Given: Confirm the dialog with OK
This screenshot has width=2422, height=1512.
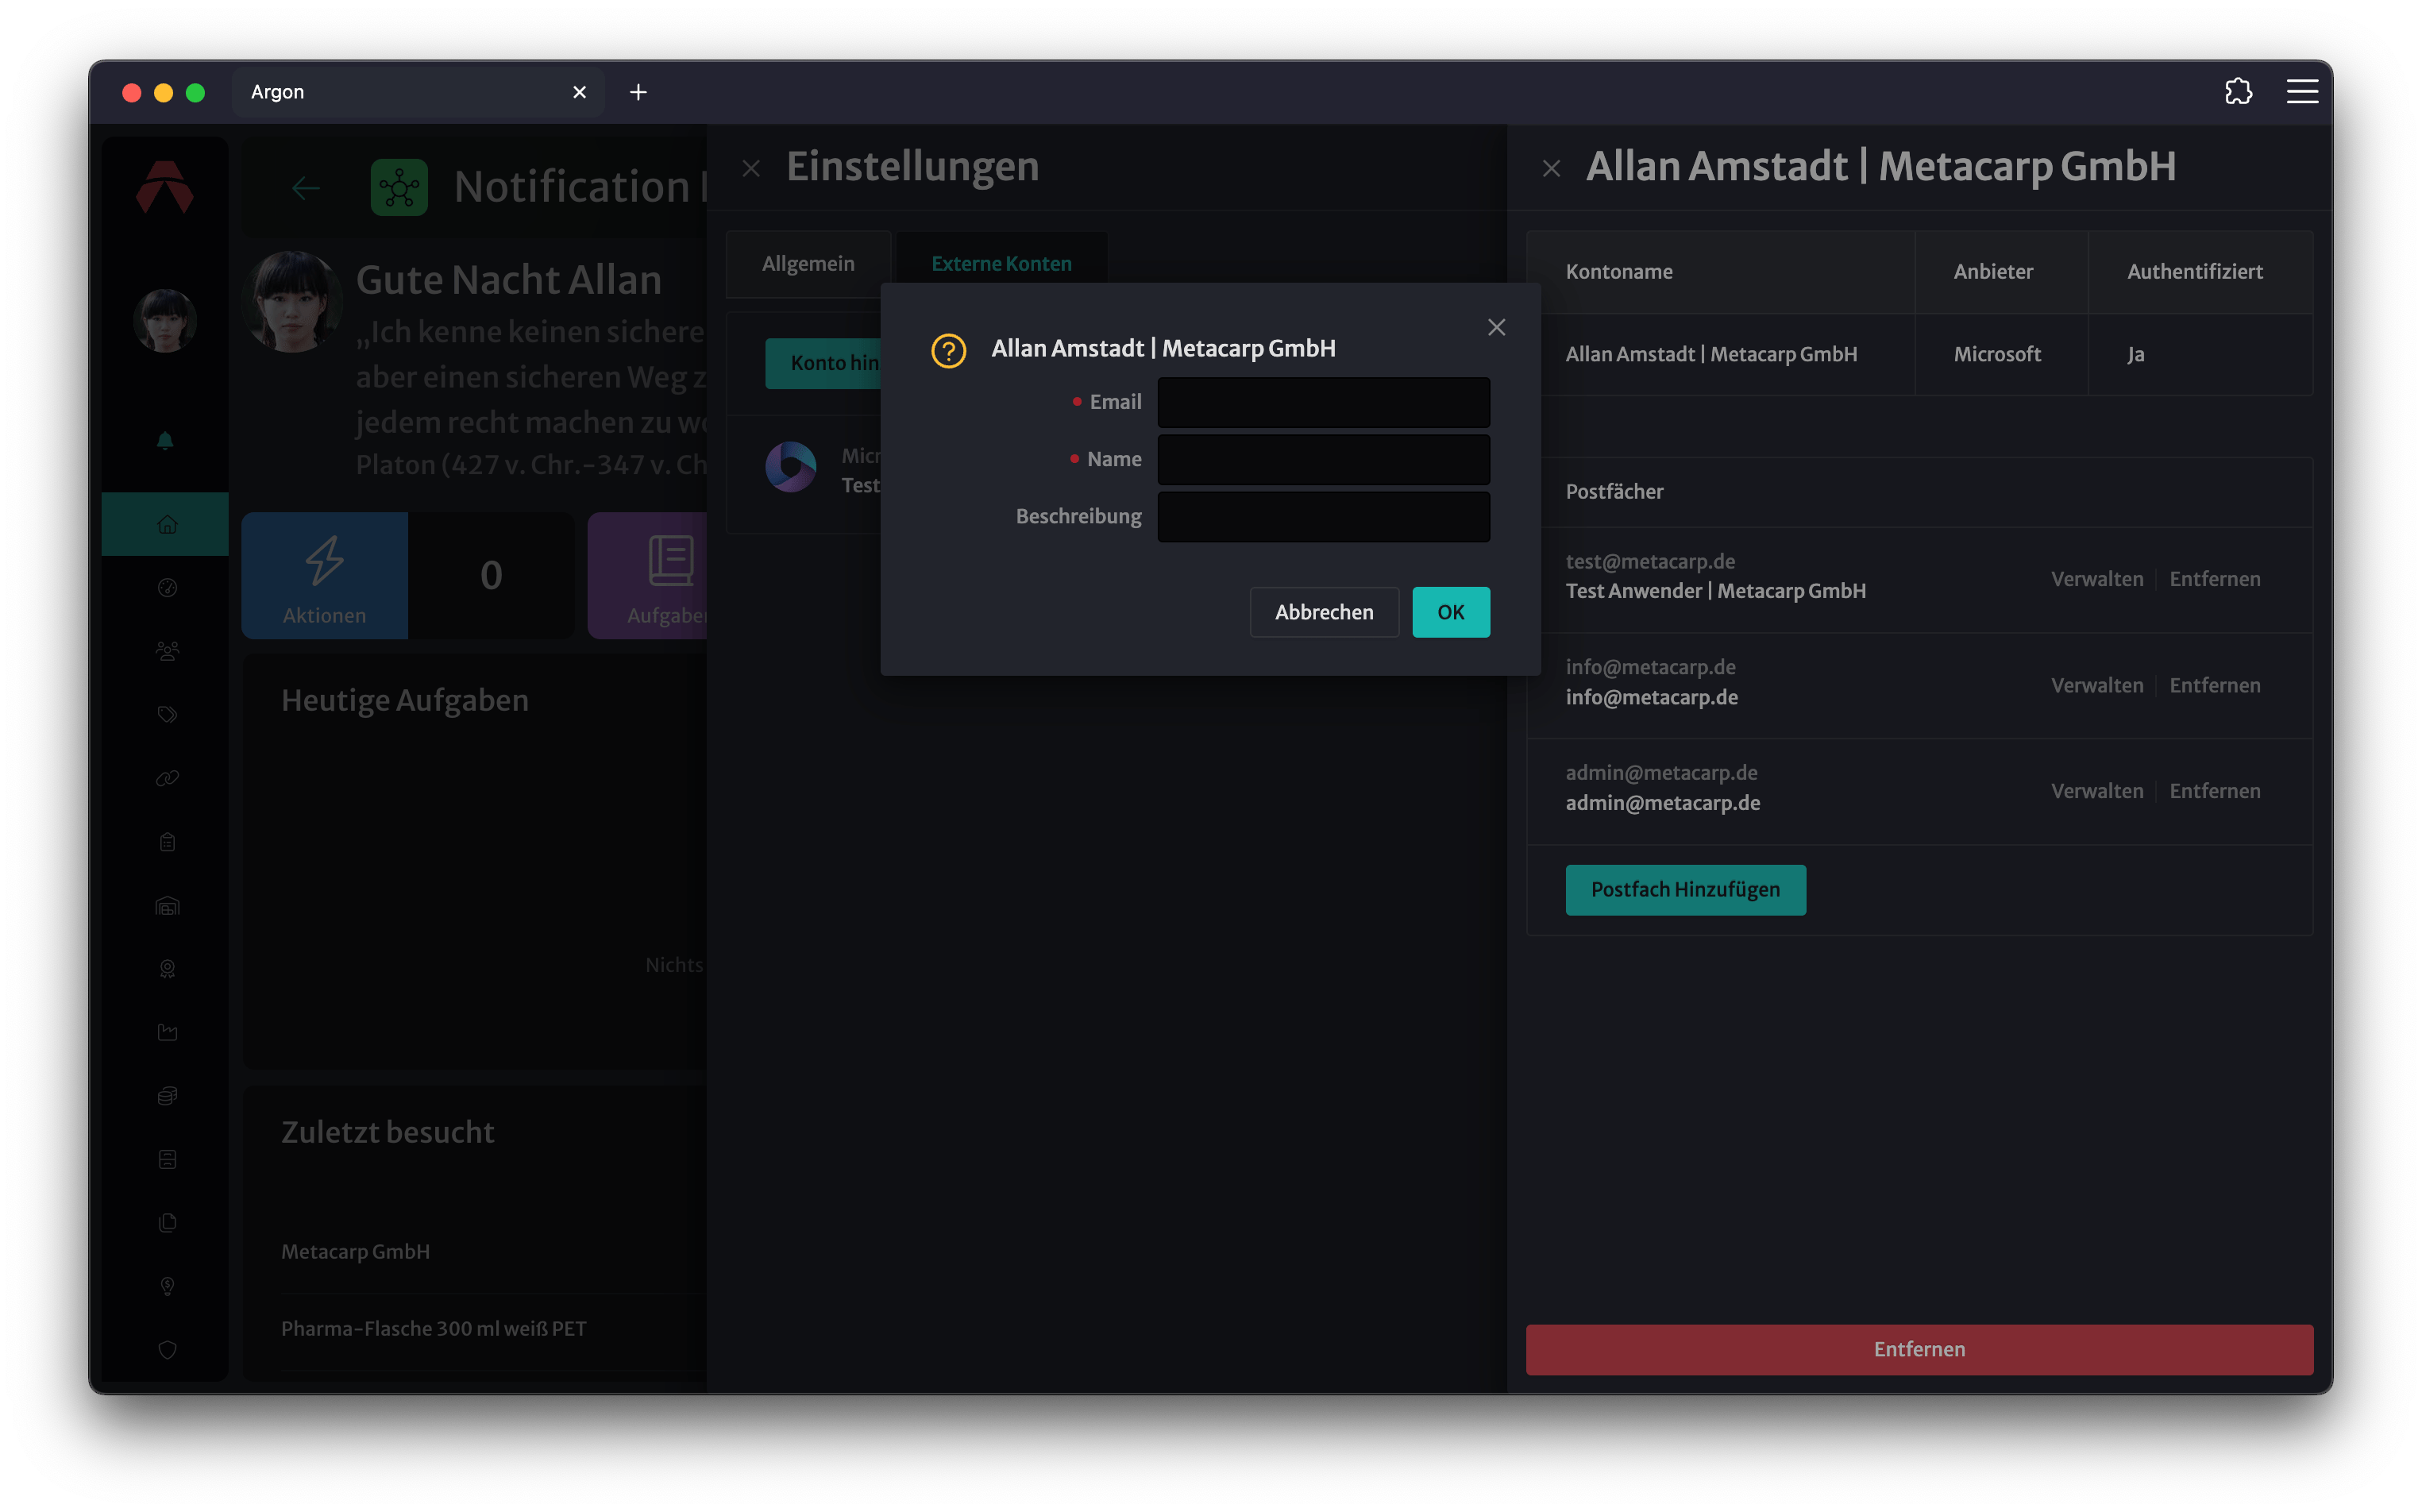Looking at the screenshot, I should pyautogui.click(x=1450, y=612).
